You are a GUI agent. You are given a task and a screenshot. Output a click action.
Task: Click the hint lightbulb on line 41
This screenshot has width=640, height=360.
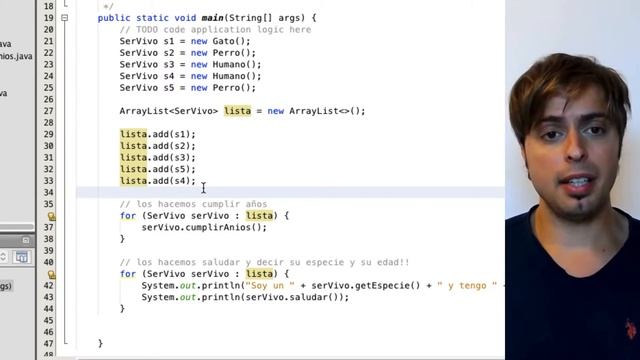[x=51, y=274]
